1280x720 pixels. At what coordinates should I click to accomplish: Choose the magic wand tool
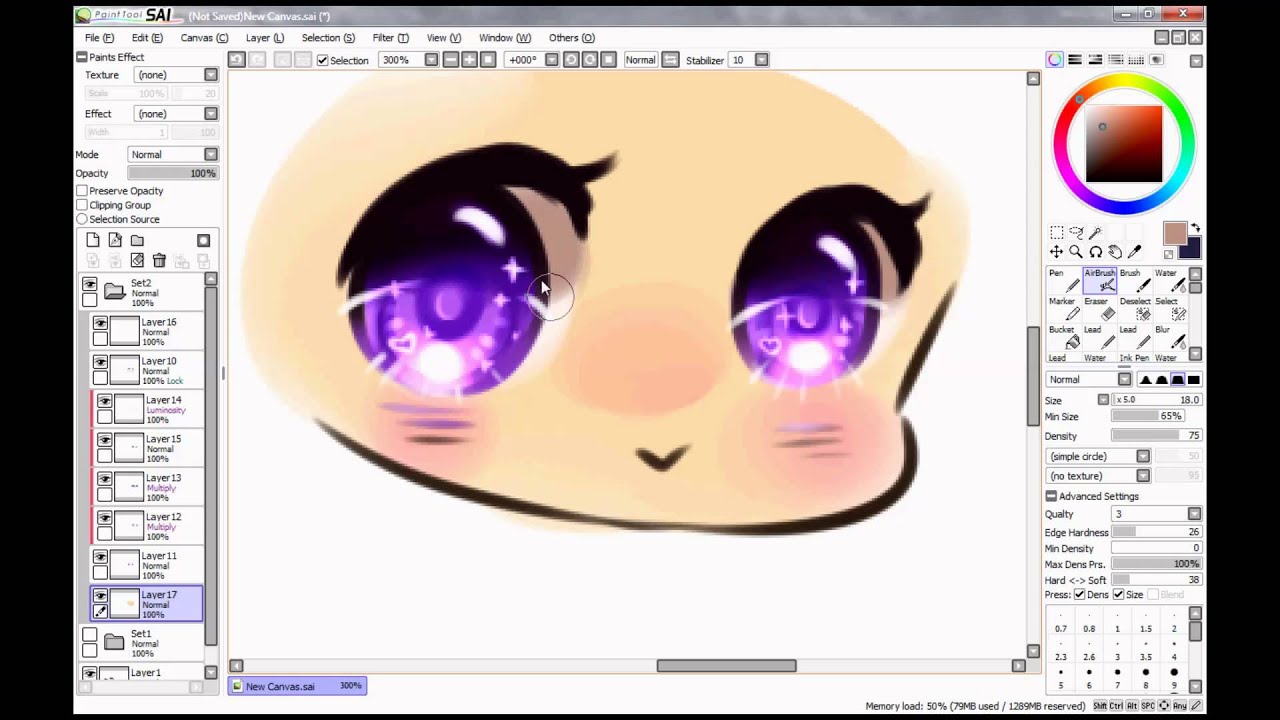(1096, 233)
